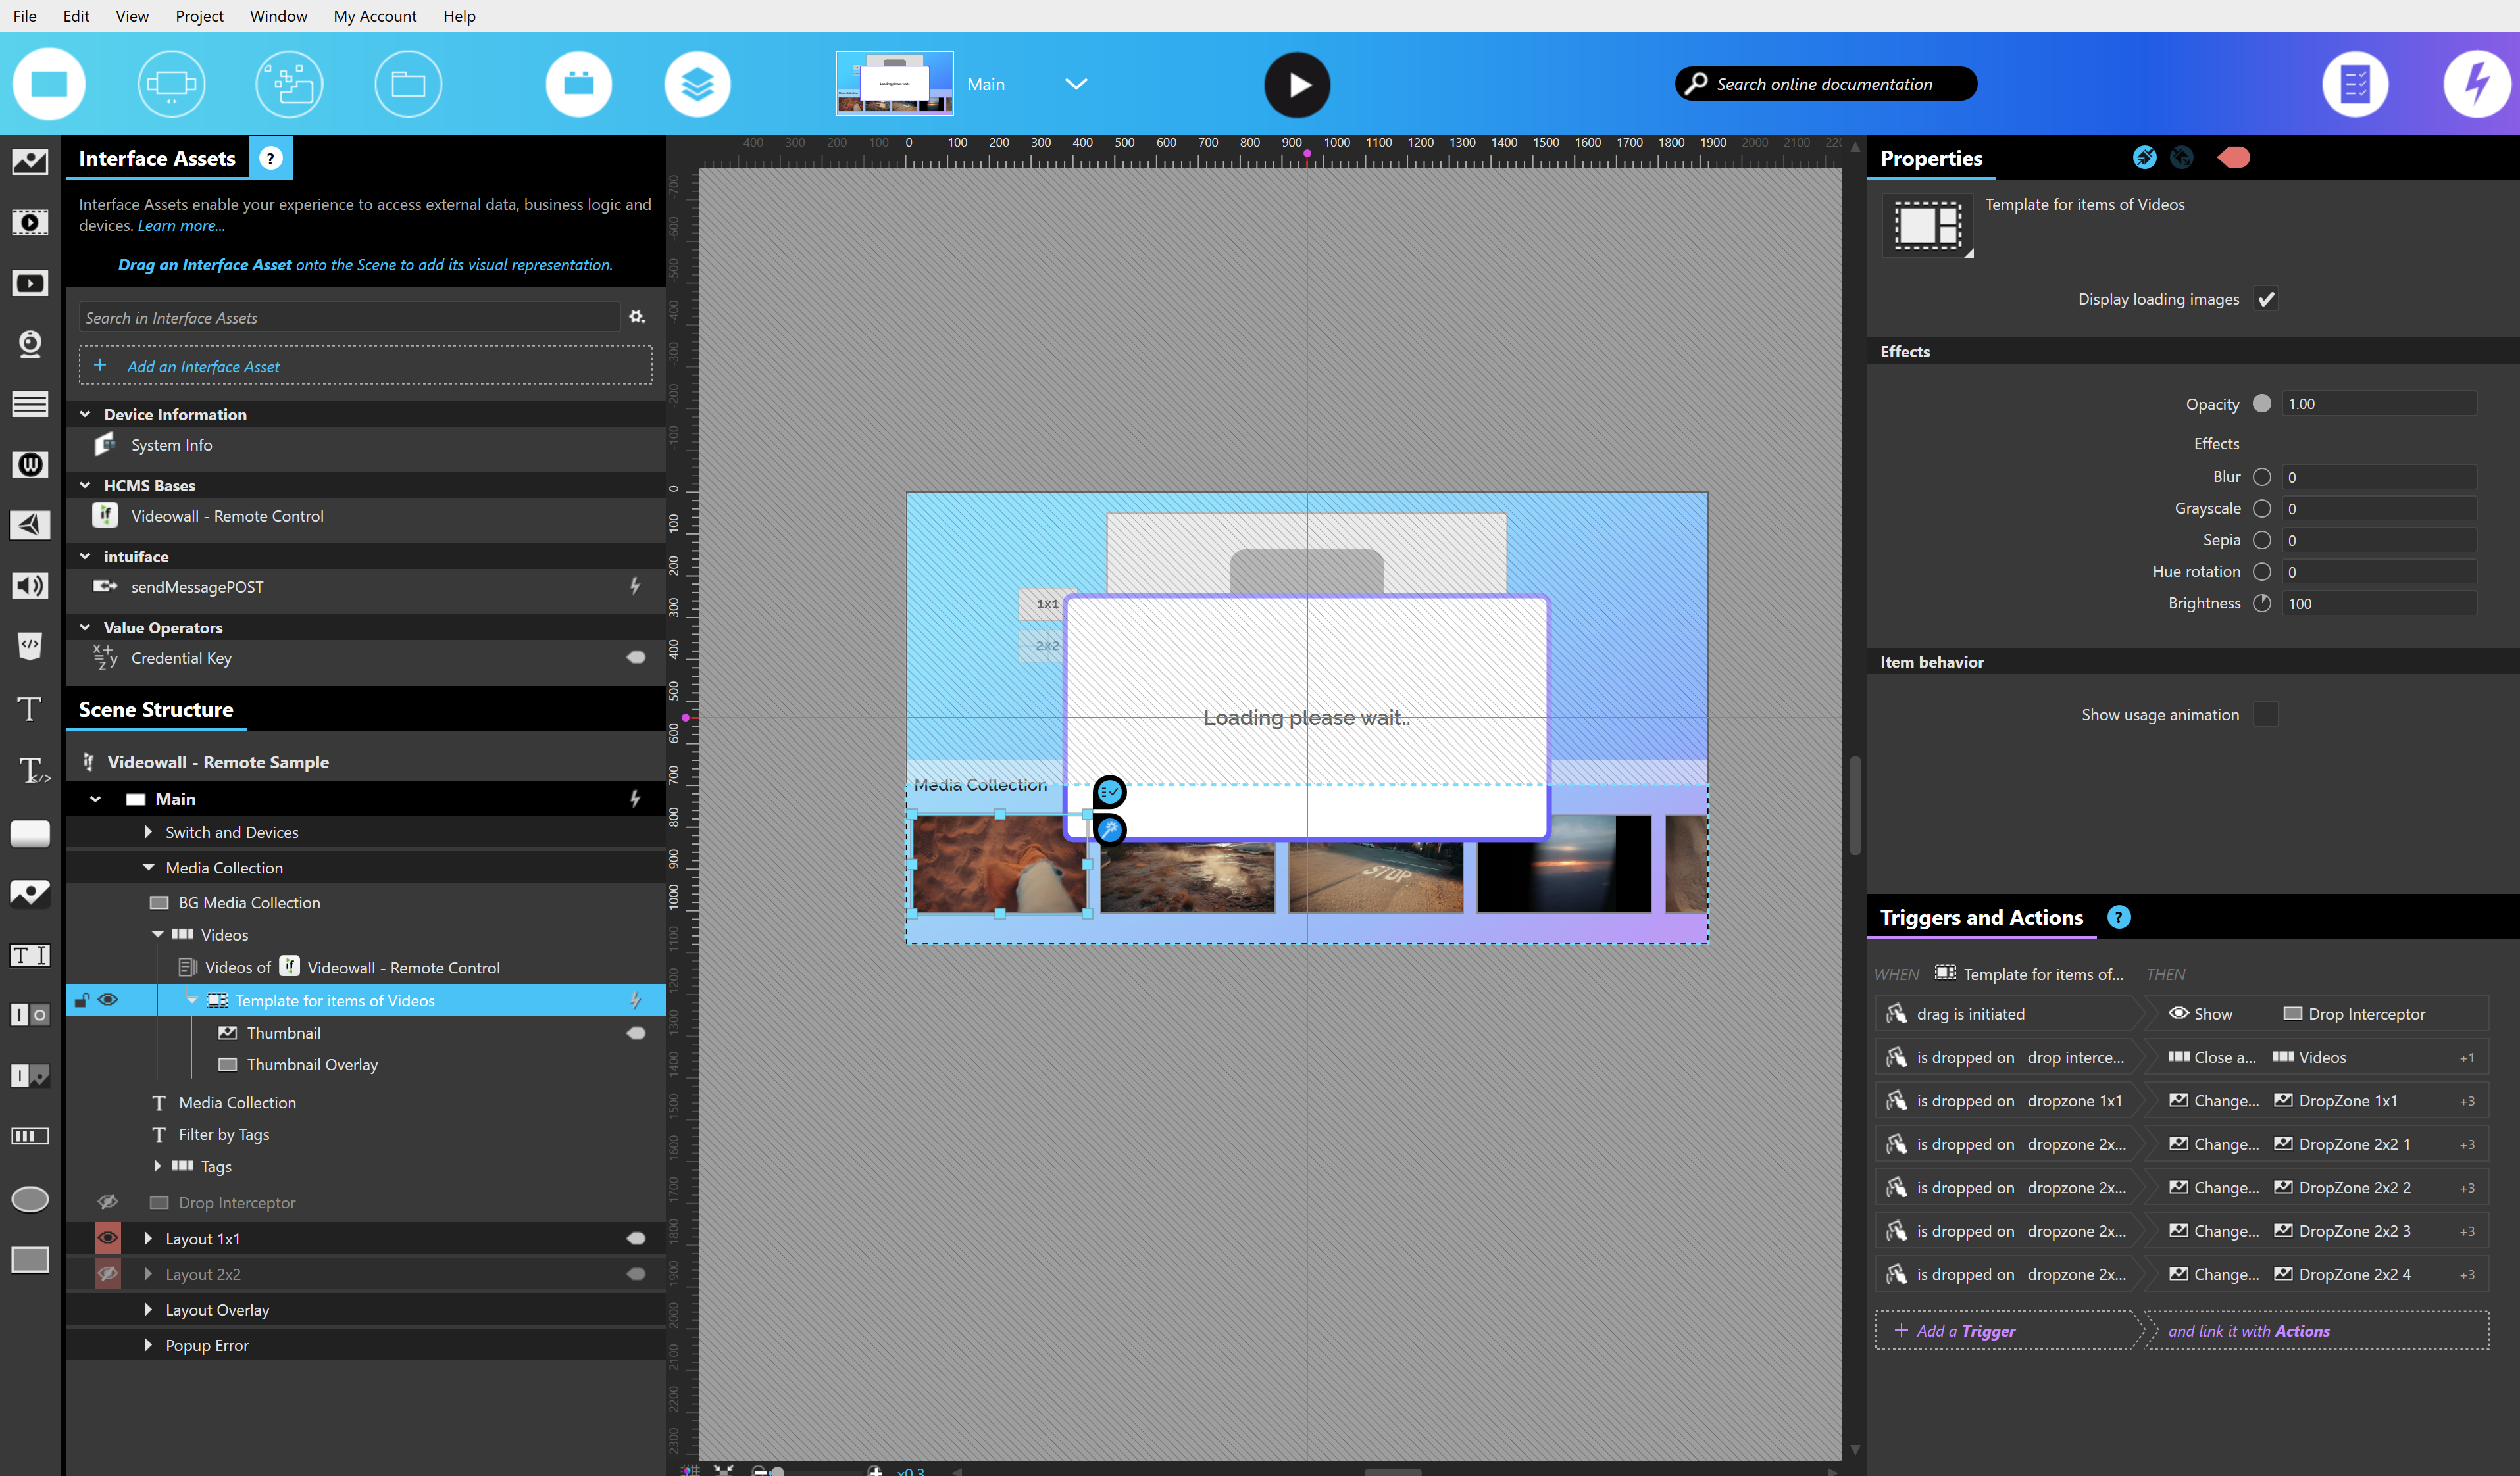
Task: Play the experience preview
Action: (x=1297, y=85)
